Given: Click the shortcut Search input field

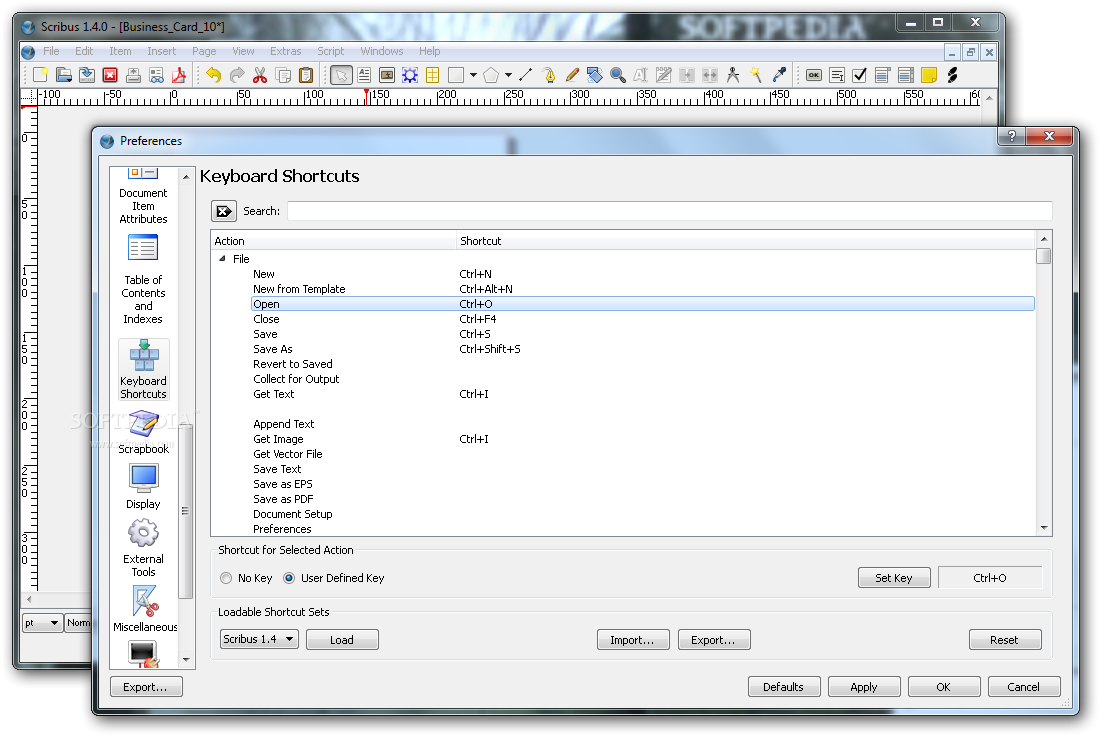Looking at the screenshot, I should click(x=669, y=210).
